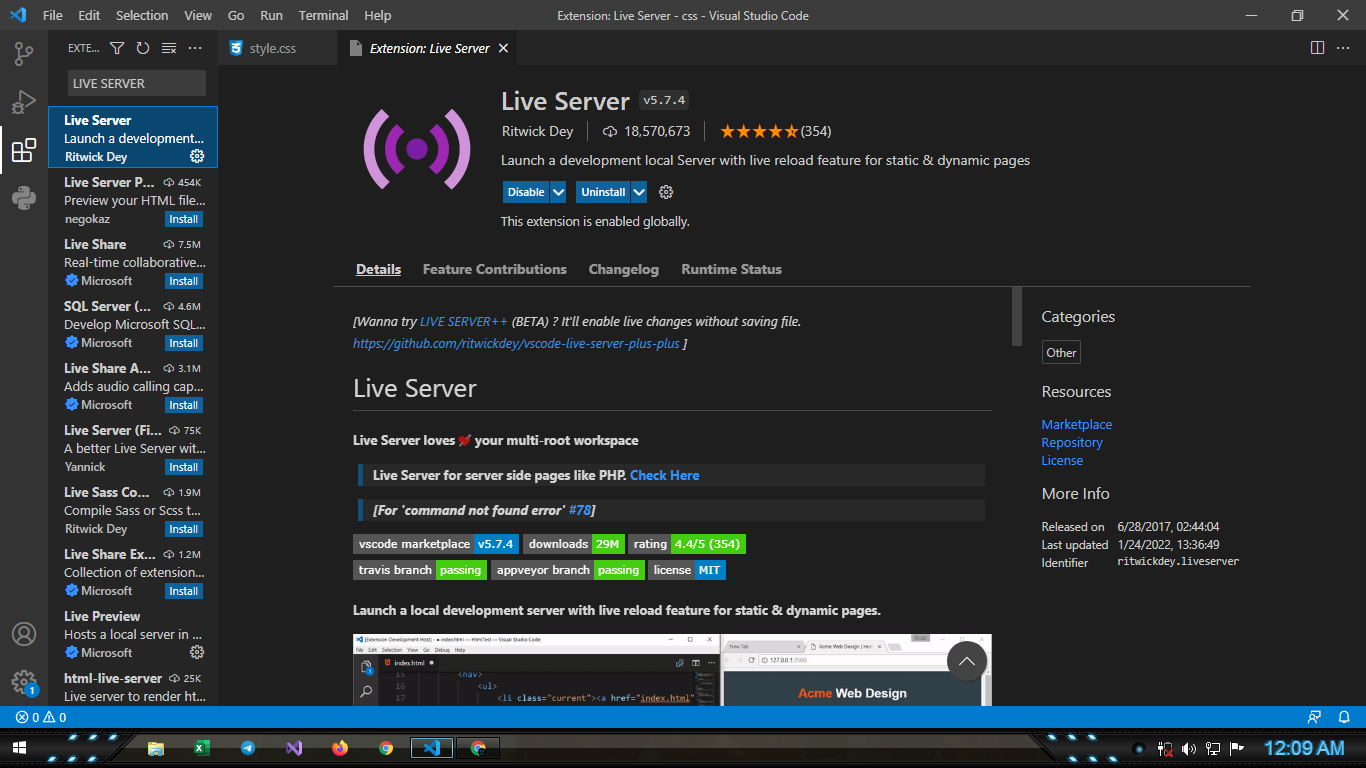Open manage gear on Live Server list item

pyautogui.click(x=197, y=157)
